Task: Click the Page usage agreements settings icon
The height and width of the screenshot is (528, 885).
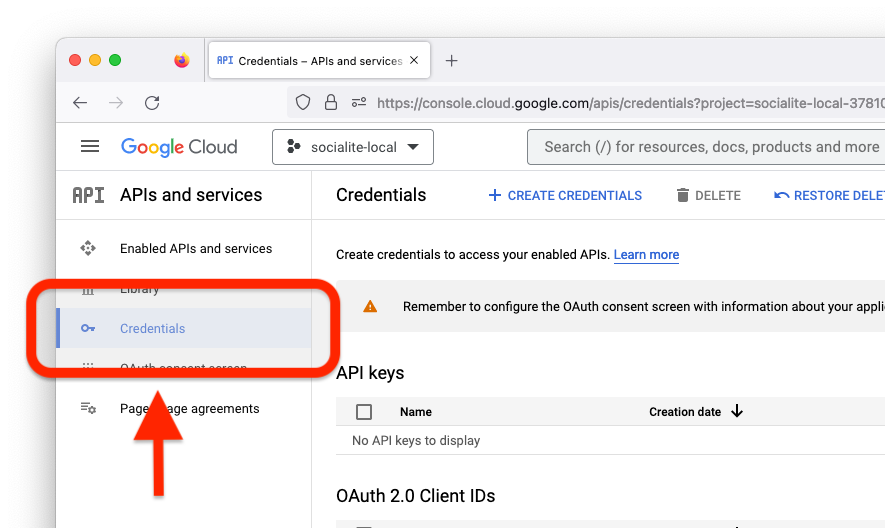Action: (88, 408)
